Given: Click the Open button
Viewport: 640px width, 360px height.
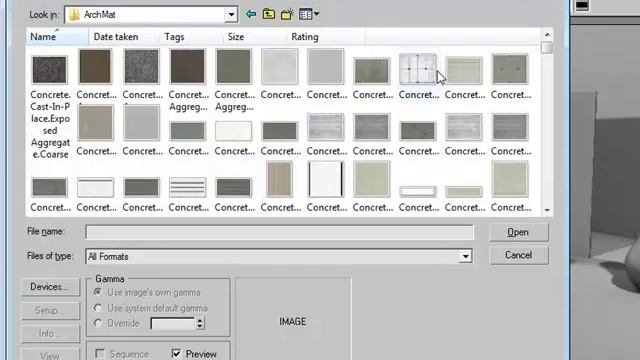Looking at the screenshot, I should pyautogui.click(x=519, y=232).
